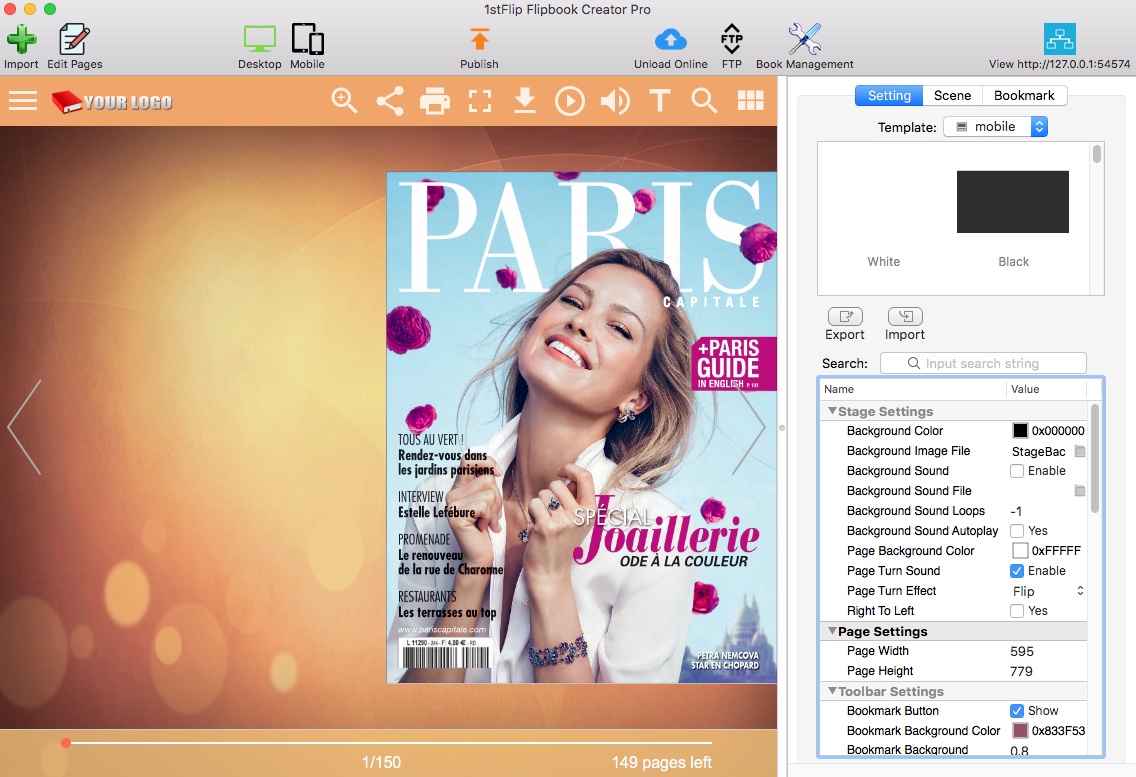Click the Page Height value 779
The width and height of the screenshot is (1136, 777).
tap(1022, 671)
